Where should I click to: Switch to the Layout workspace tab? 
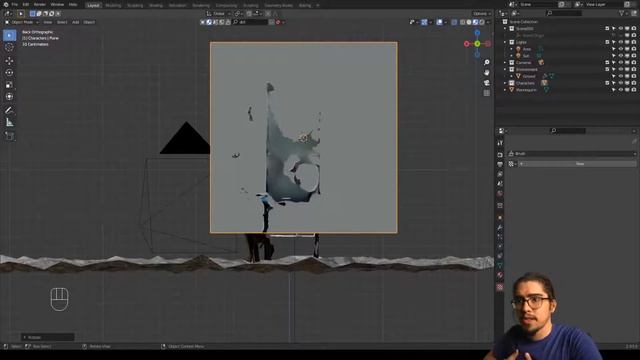93,5
